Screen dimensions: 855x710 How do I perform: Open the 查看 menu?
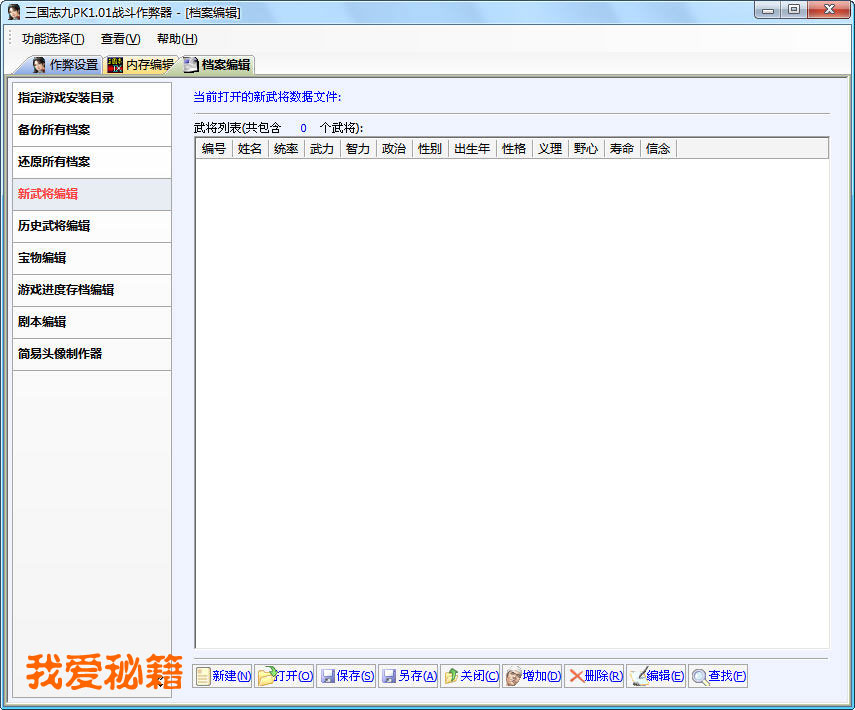click(x=120, y=39)
